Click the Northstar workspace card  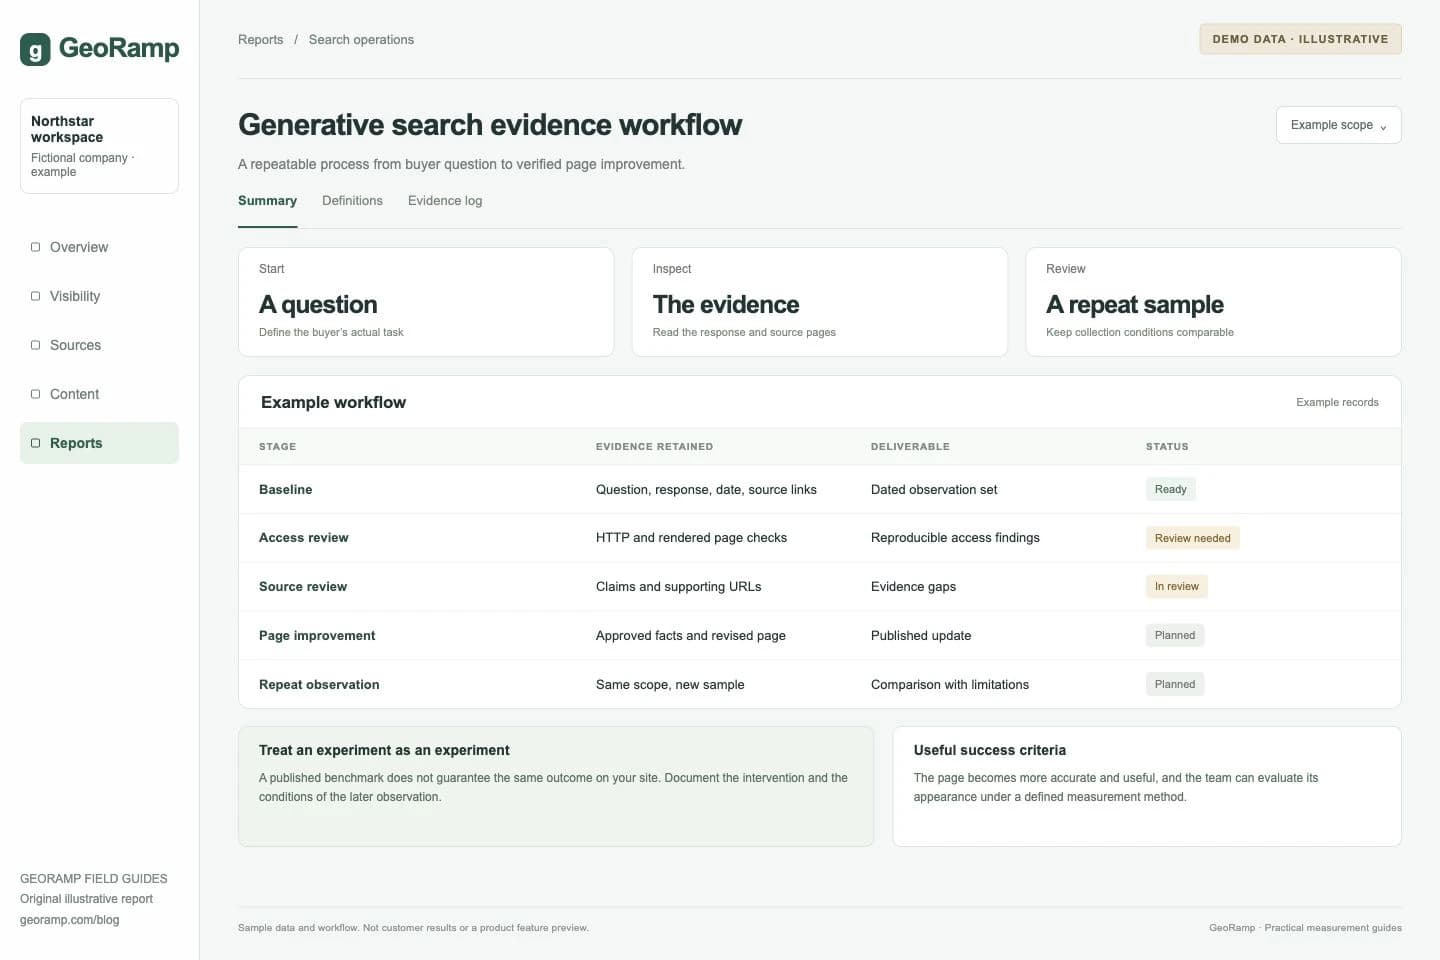[99, 146]
